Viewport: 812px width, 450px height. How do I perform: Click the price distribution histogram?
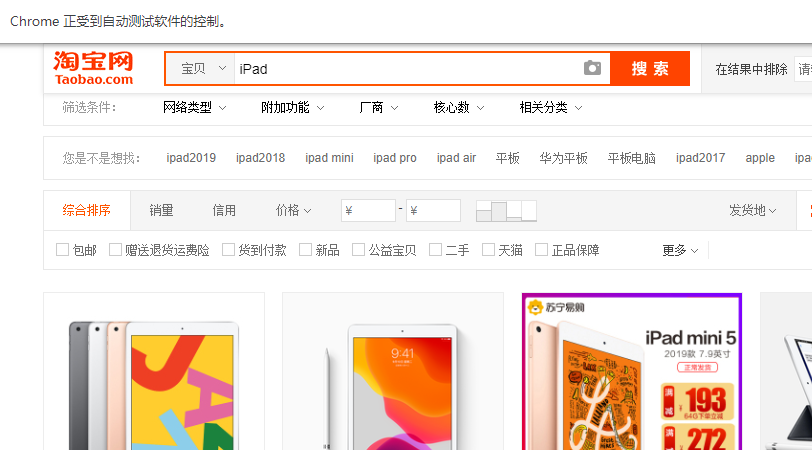click(506, 211)
